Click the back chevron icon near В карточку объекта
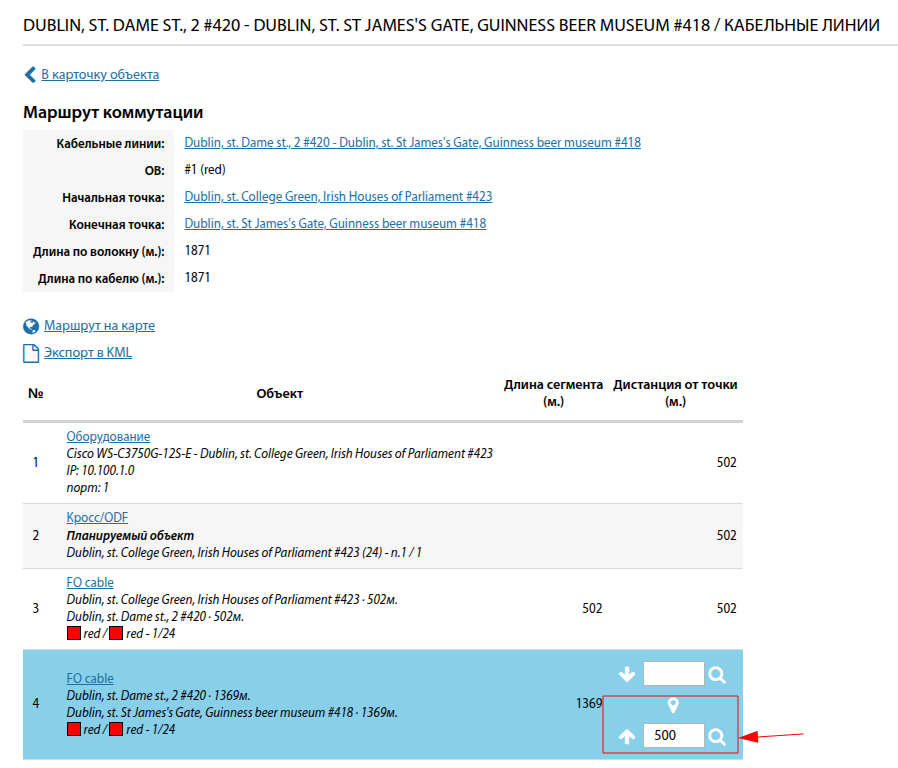The height and width of the screenshot is (768, 898). [x=30, y=75]
